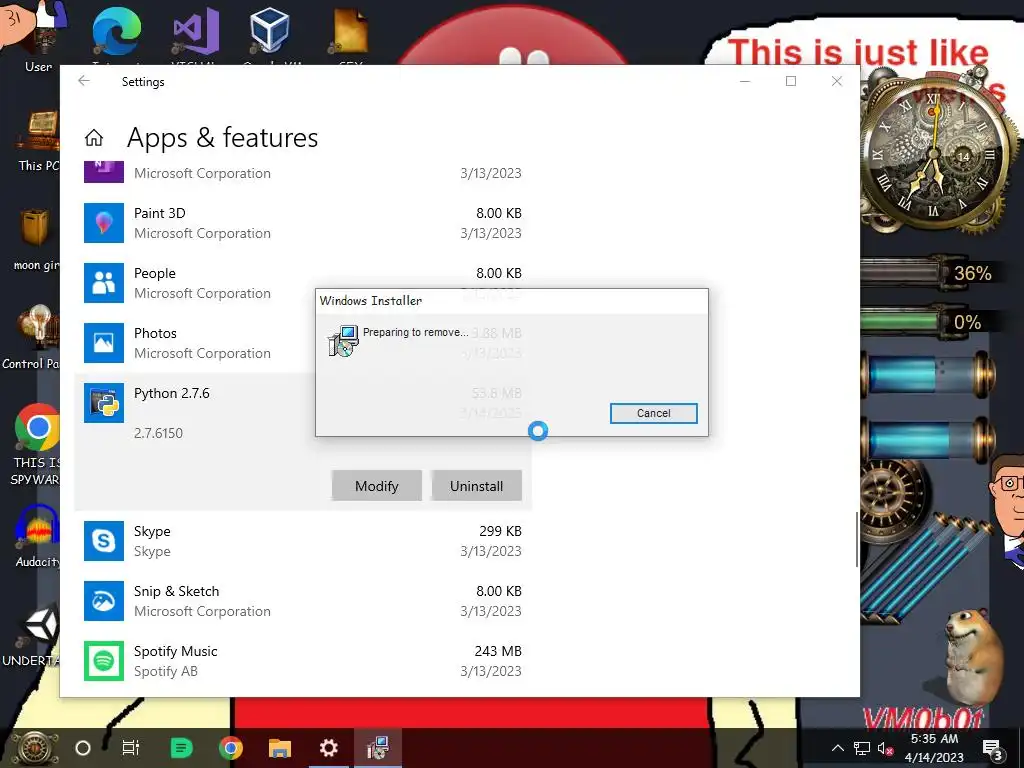Click the Apps & features heading
This screenshot has width=1024, height=768.
click(222, 138)
